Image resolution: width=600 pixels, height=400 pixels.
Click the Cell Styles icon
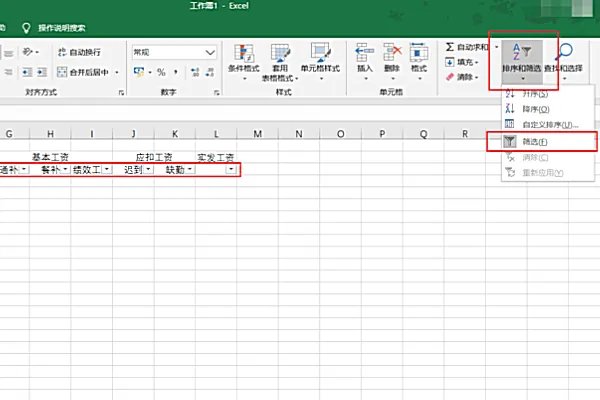(x=320, y=58)
